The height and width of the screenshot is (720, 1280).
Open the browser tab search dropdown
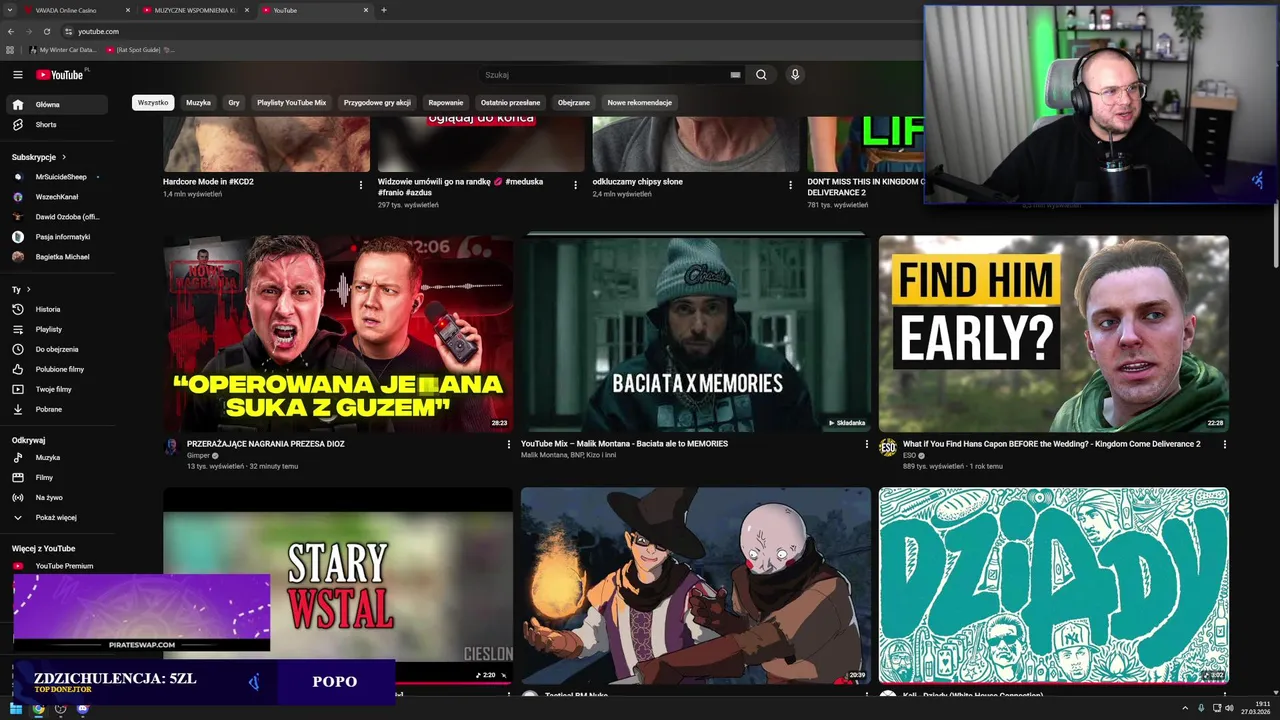click(11, 10)
